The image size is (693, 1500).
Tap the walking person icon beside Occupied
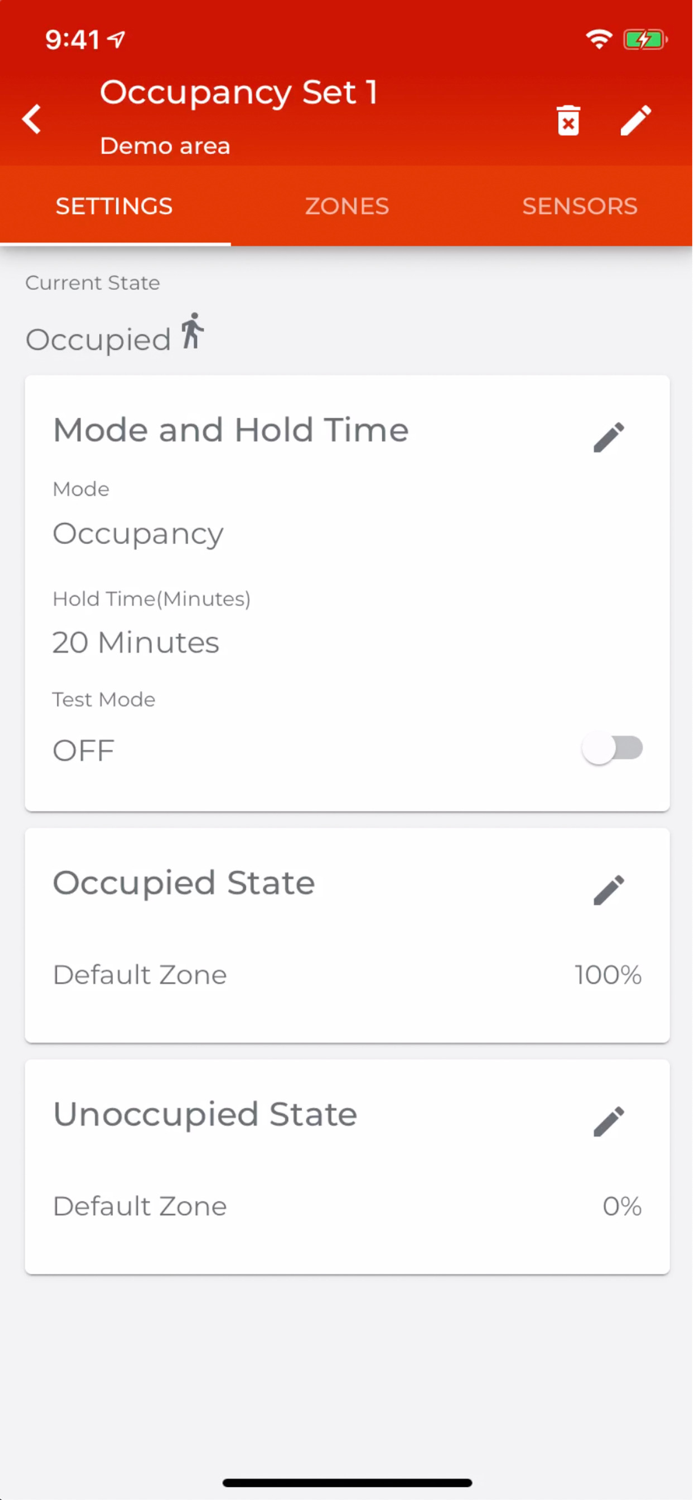[190, 328]
